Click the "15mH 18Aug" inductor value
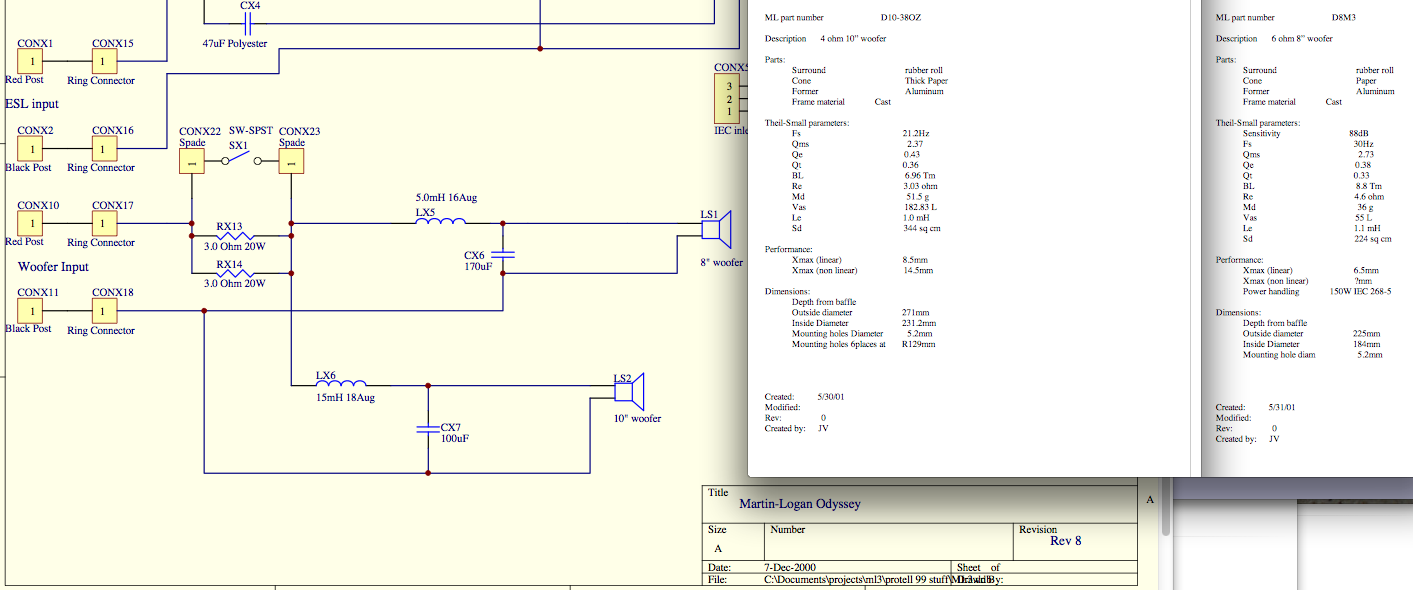Viewport: 1413px width, 590px height. point(345,398)
